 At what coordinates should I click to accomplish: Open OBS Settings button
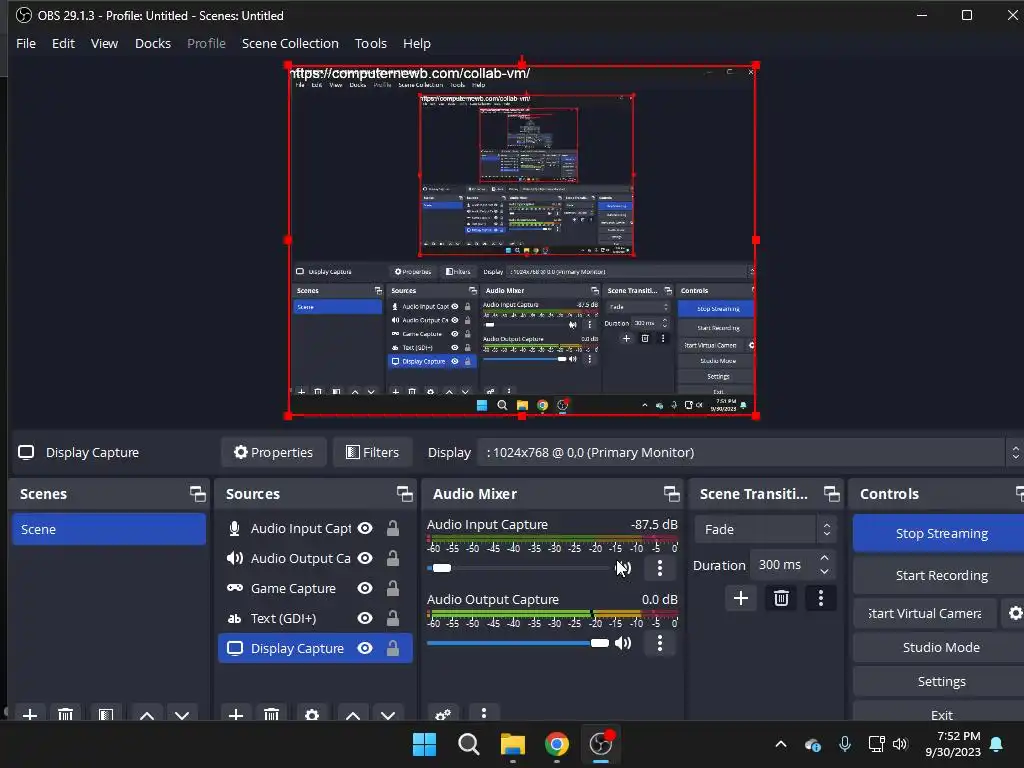click(940, 681)
